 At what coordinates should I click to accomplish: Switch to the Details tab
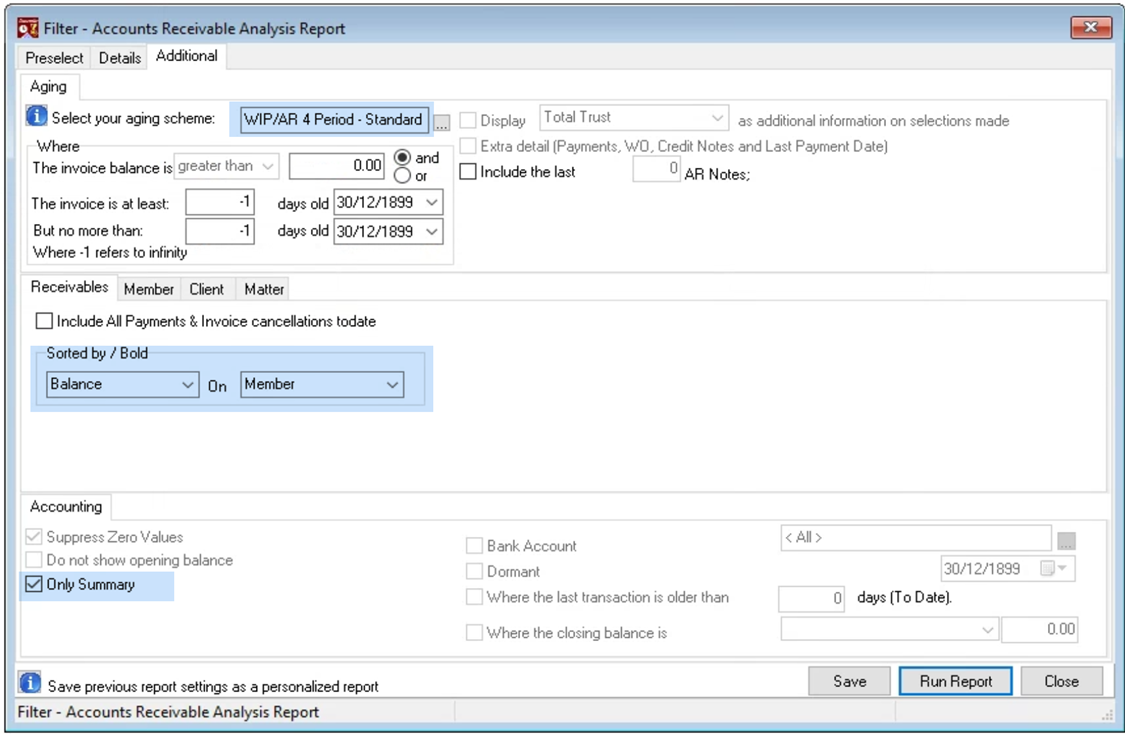[120, 58]
